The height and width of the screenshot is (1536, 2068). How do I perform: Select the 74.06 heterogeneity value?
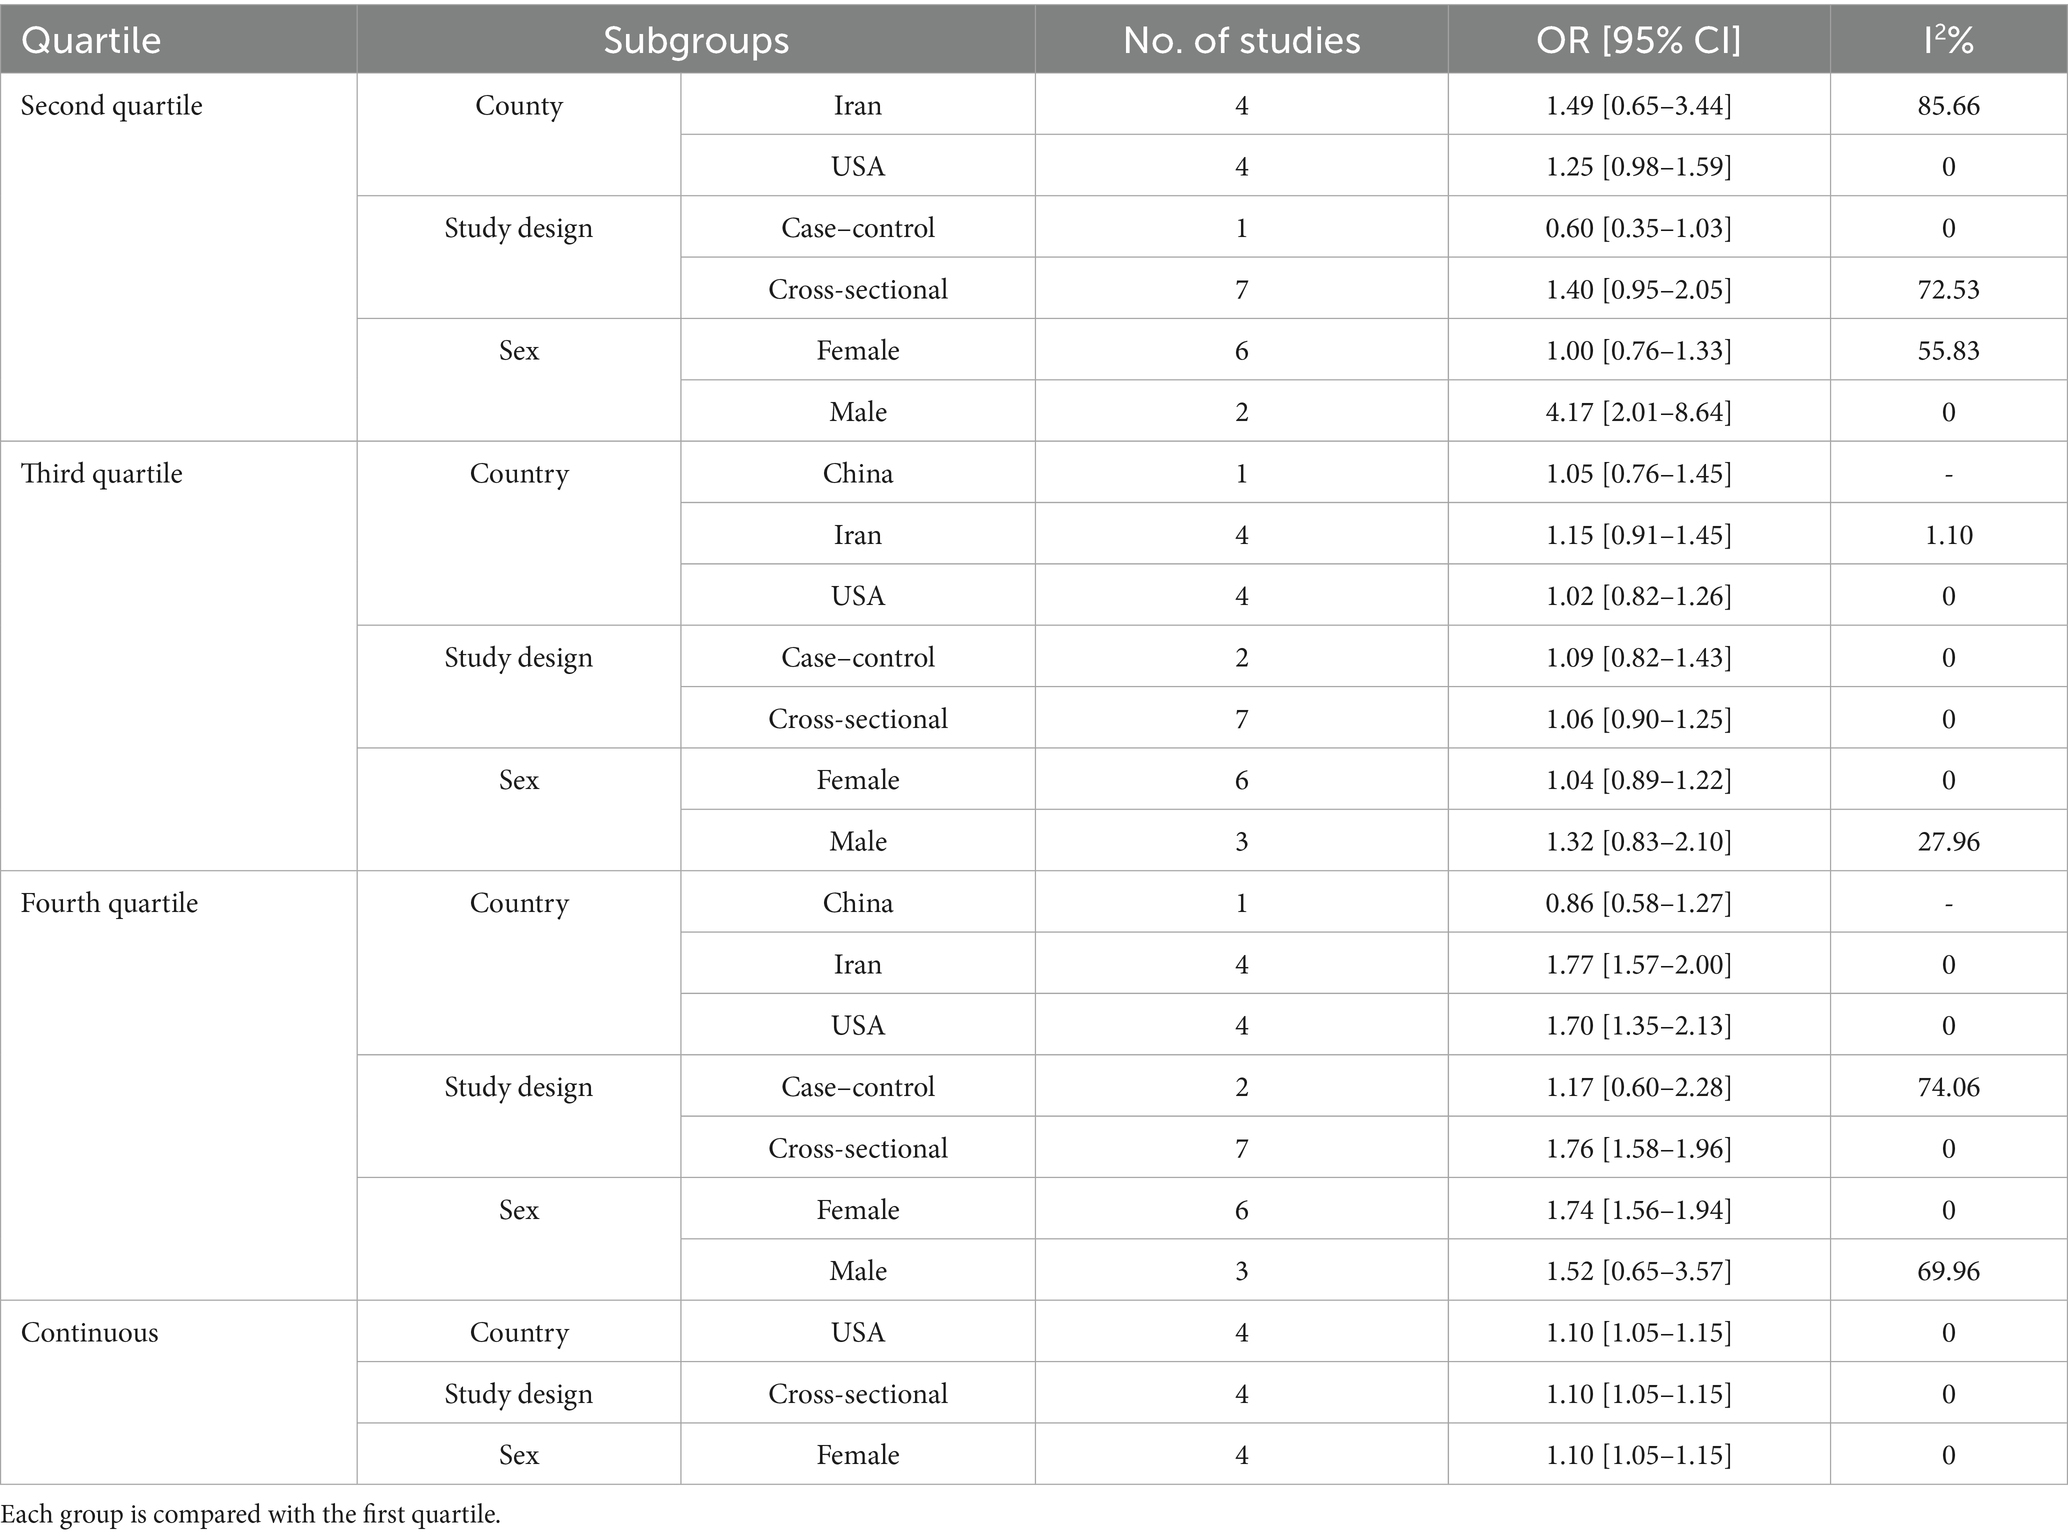[1948, 1087]
